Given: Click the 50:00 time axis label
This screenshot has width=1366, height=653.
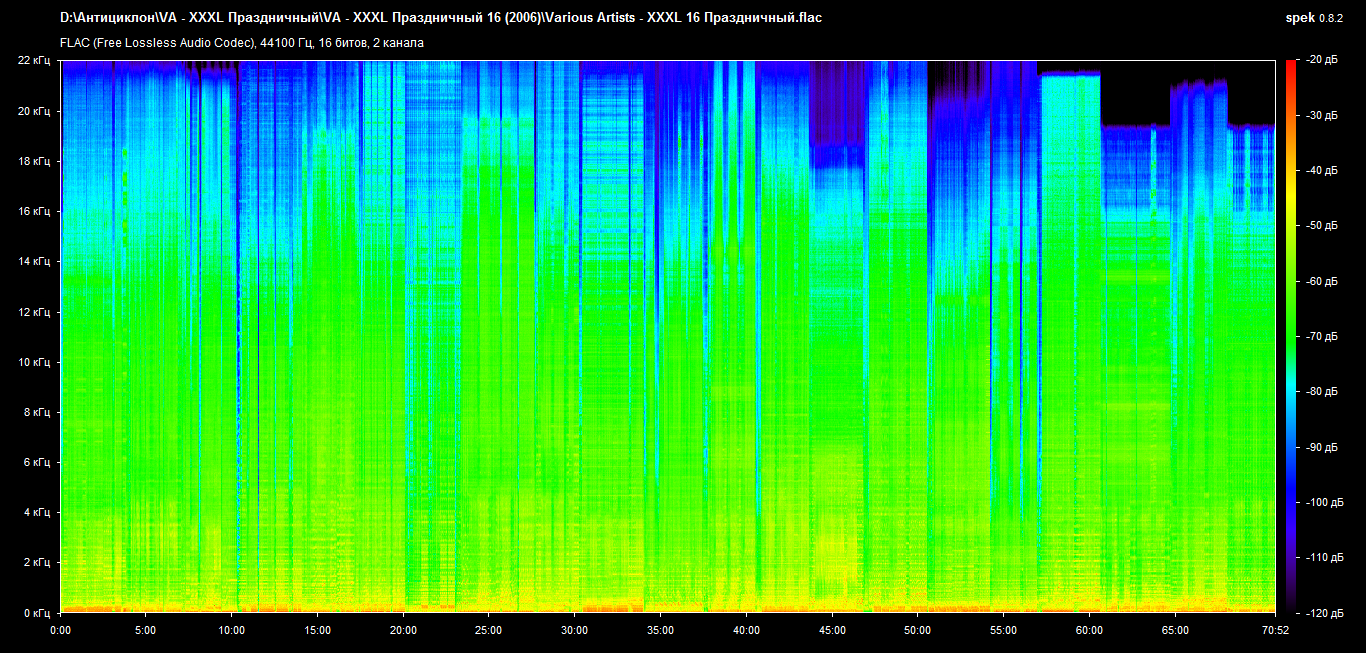Looking at the screenshot, I should (918, 630).
